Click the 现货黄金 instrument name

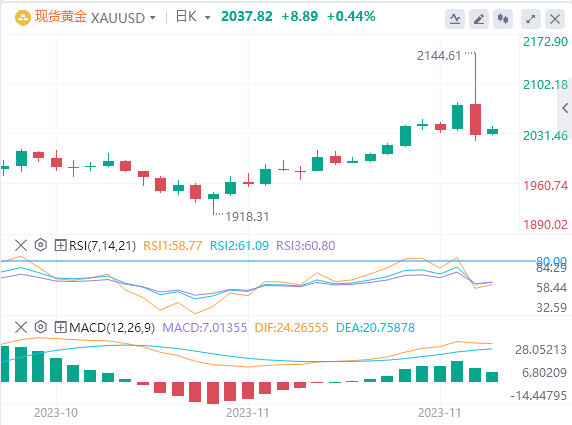click(61, 17)
